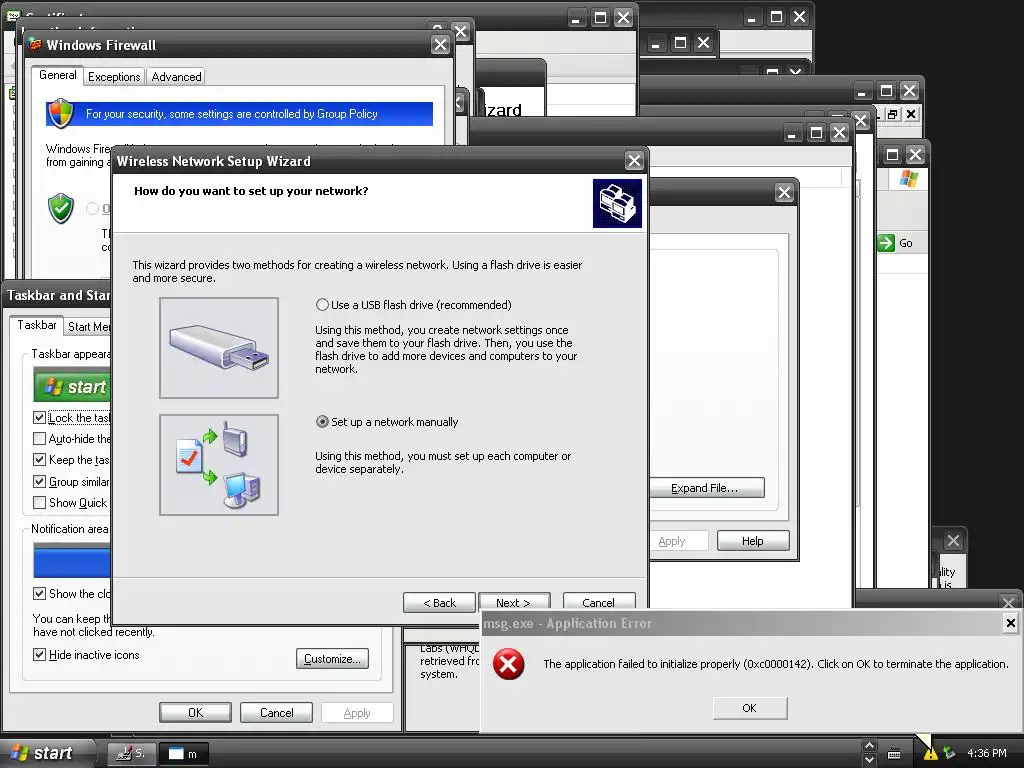The height and width of the screenshot is (768, 1024).
Task: Click the restore icon of inner browser window
Action: 891,114
